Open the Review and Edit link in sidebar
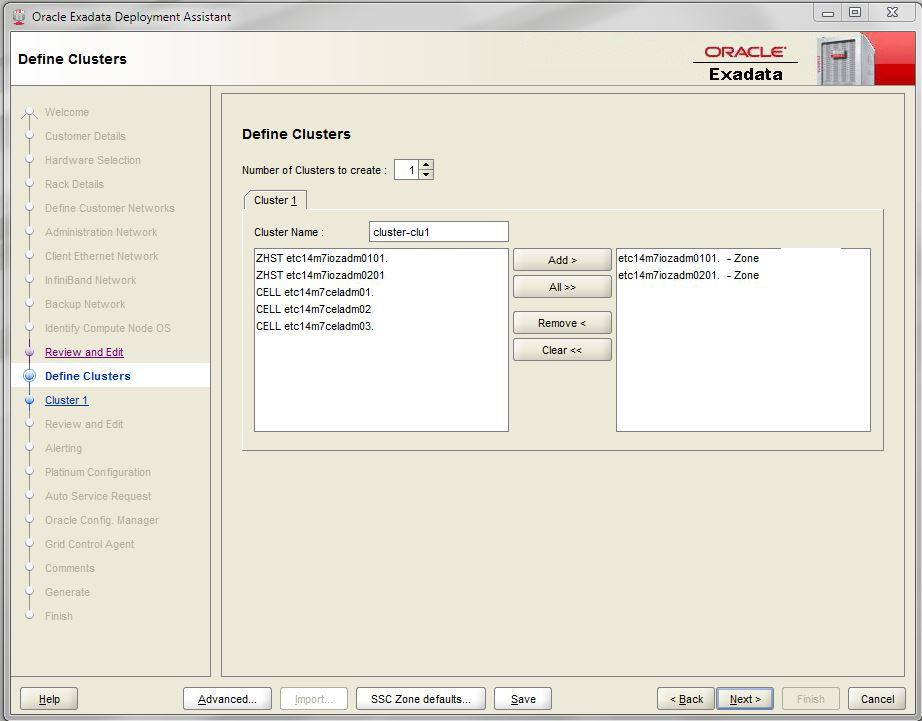The width and height of the screenshot is (922, 721). (x=84, y=352)
